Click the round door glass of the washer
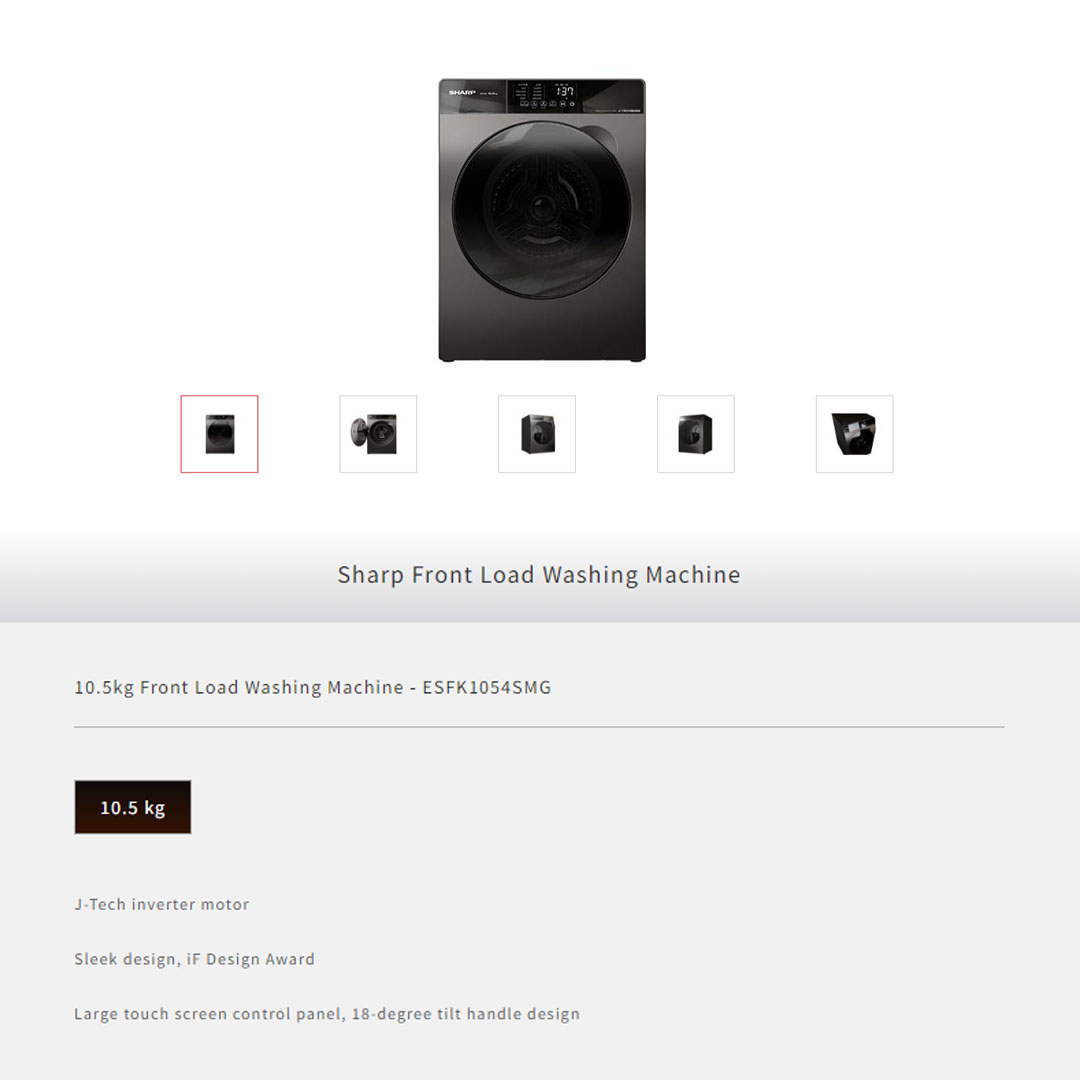This screenshot has width=1080, height=1080. pyautogui.click(x=541, y=210)
